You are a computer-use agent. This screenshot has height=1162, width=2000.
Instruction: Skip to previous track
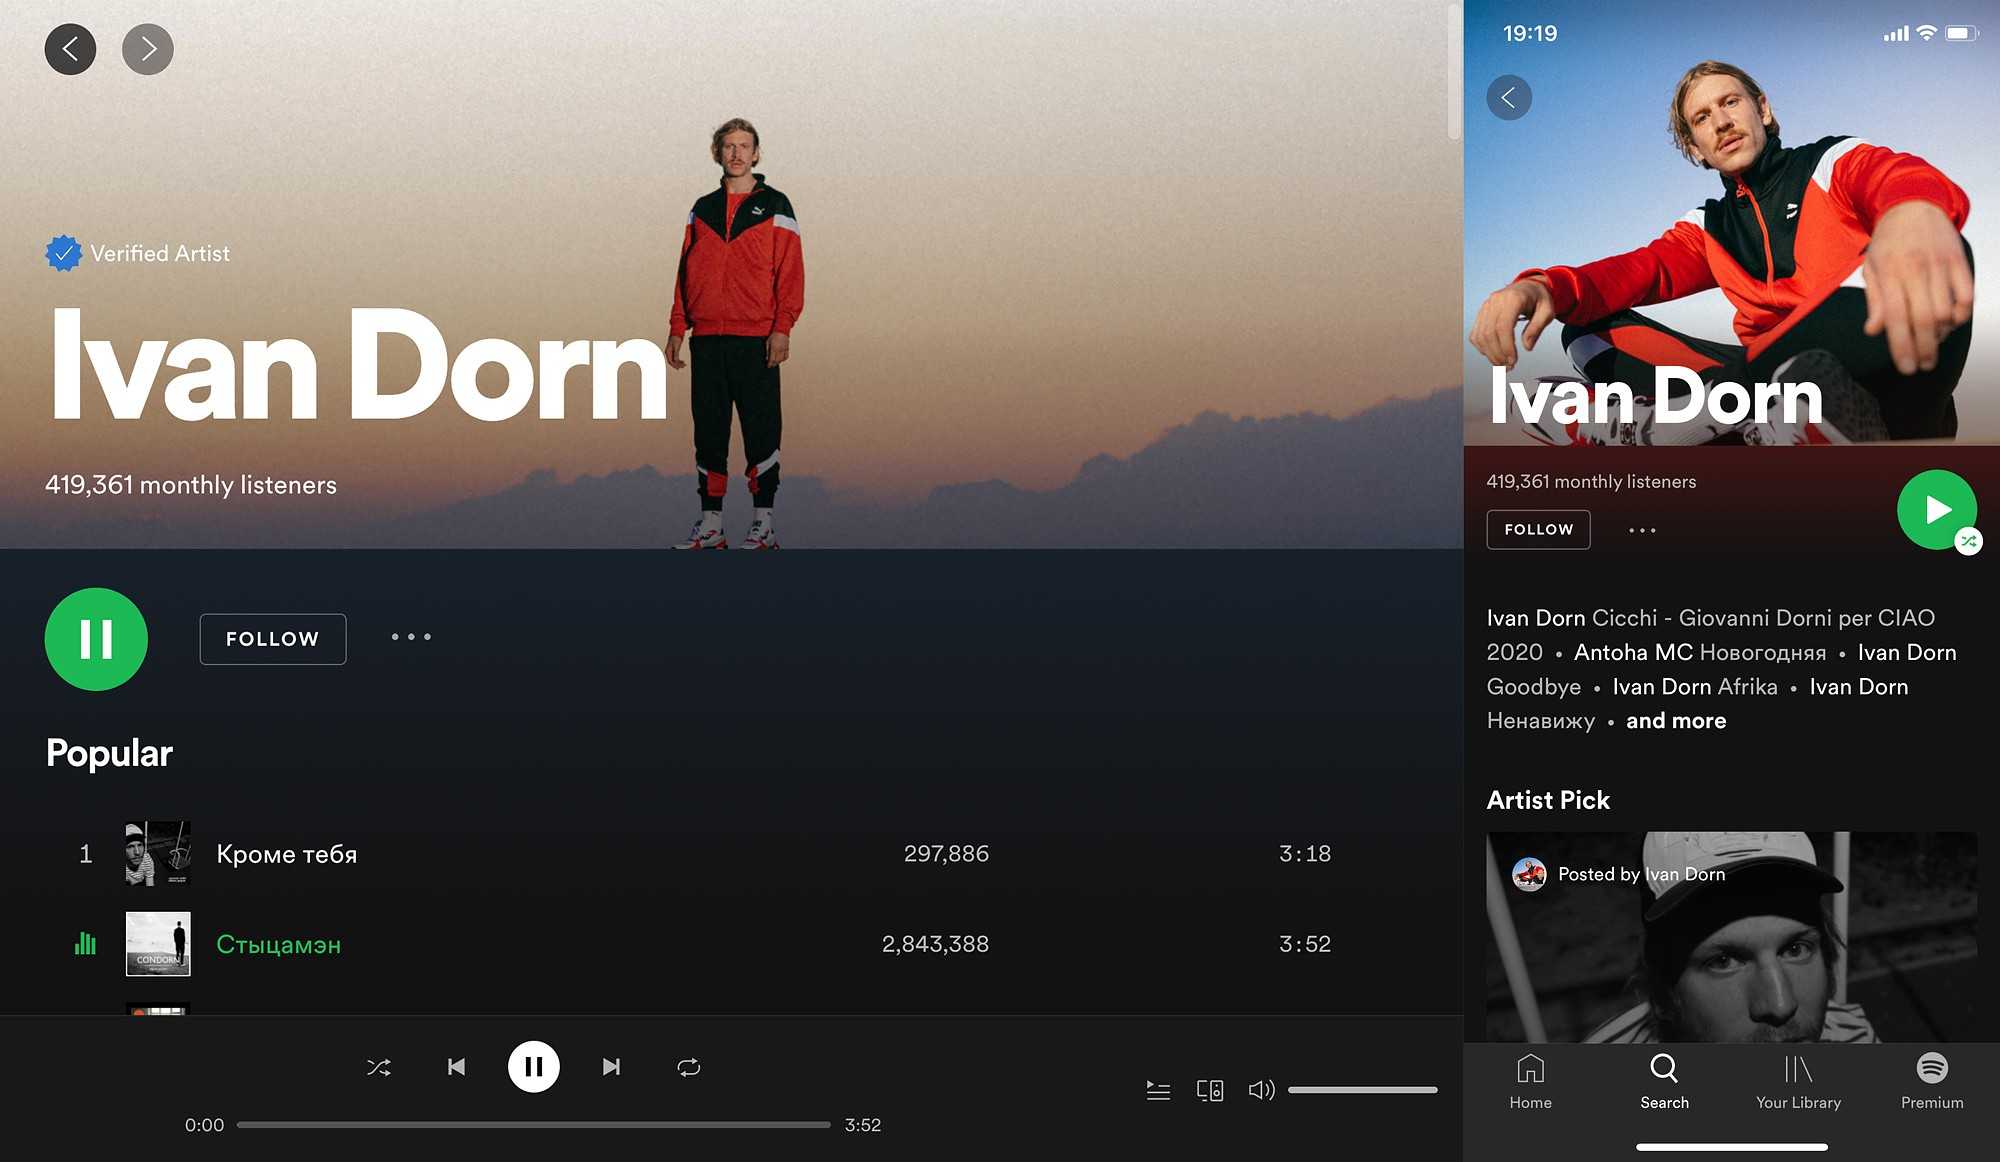pos(456,1067)
